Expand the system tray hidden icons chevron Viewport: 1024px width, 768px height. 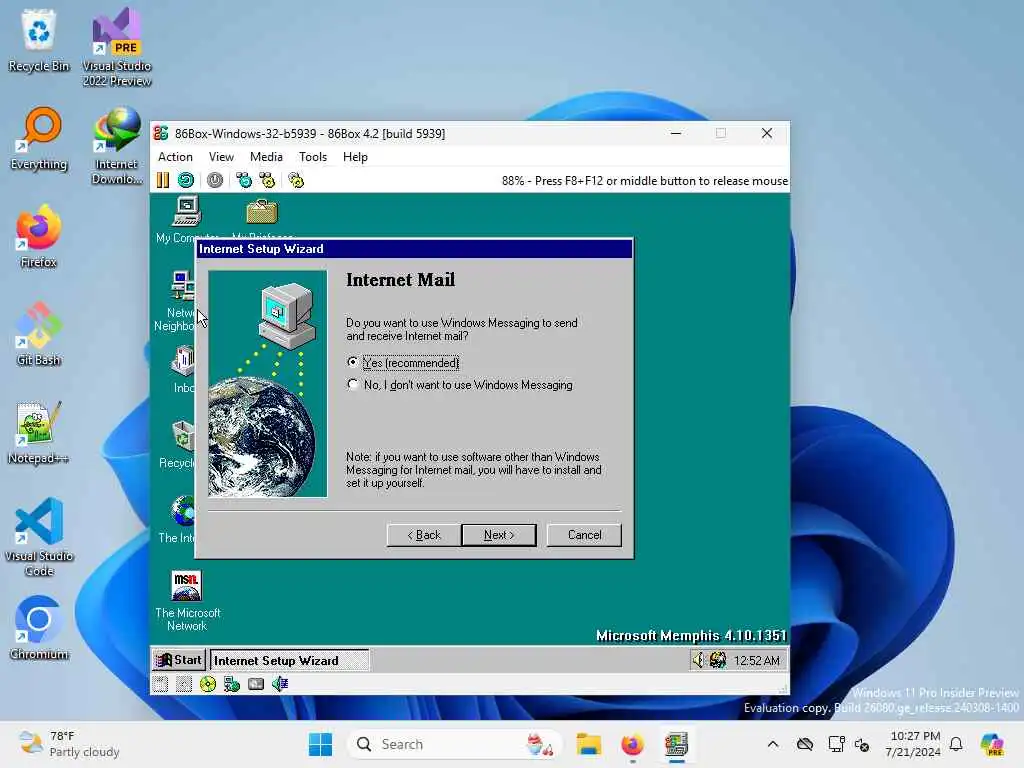[773, 744]
